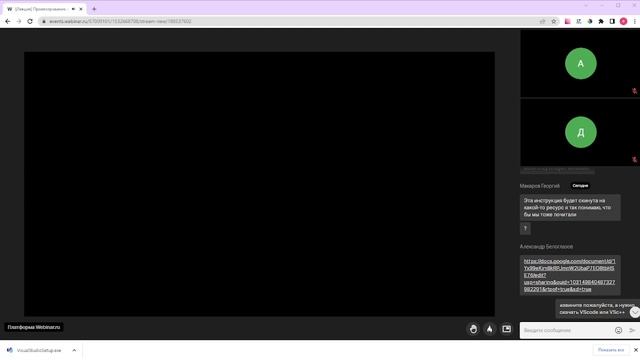This screenshot has height=360, width=640.
Task: Open the Chrome profile avatar
Action: click(x=623, y=21)
